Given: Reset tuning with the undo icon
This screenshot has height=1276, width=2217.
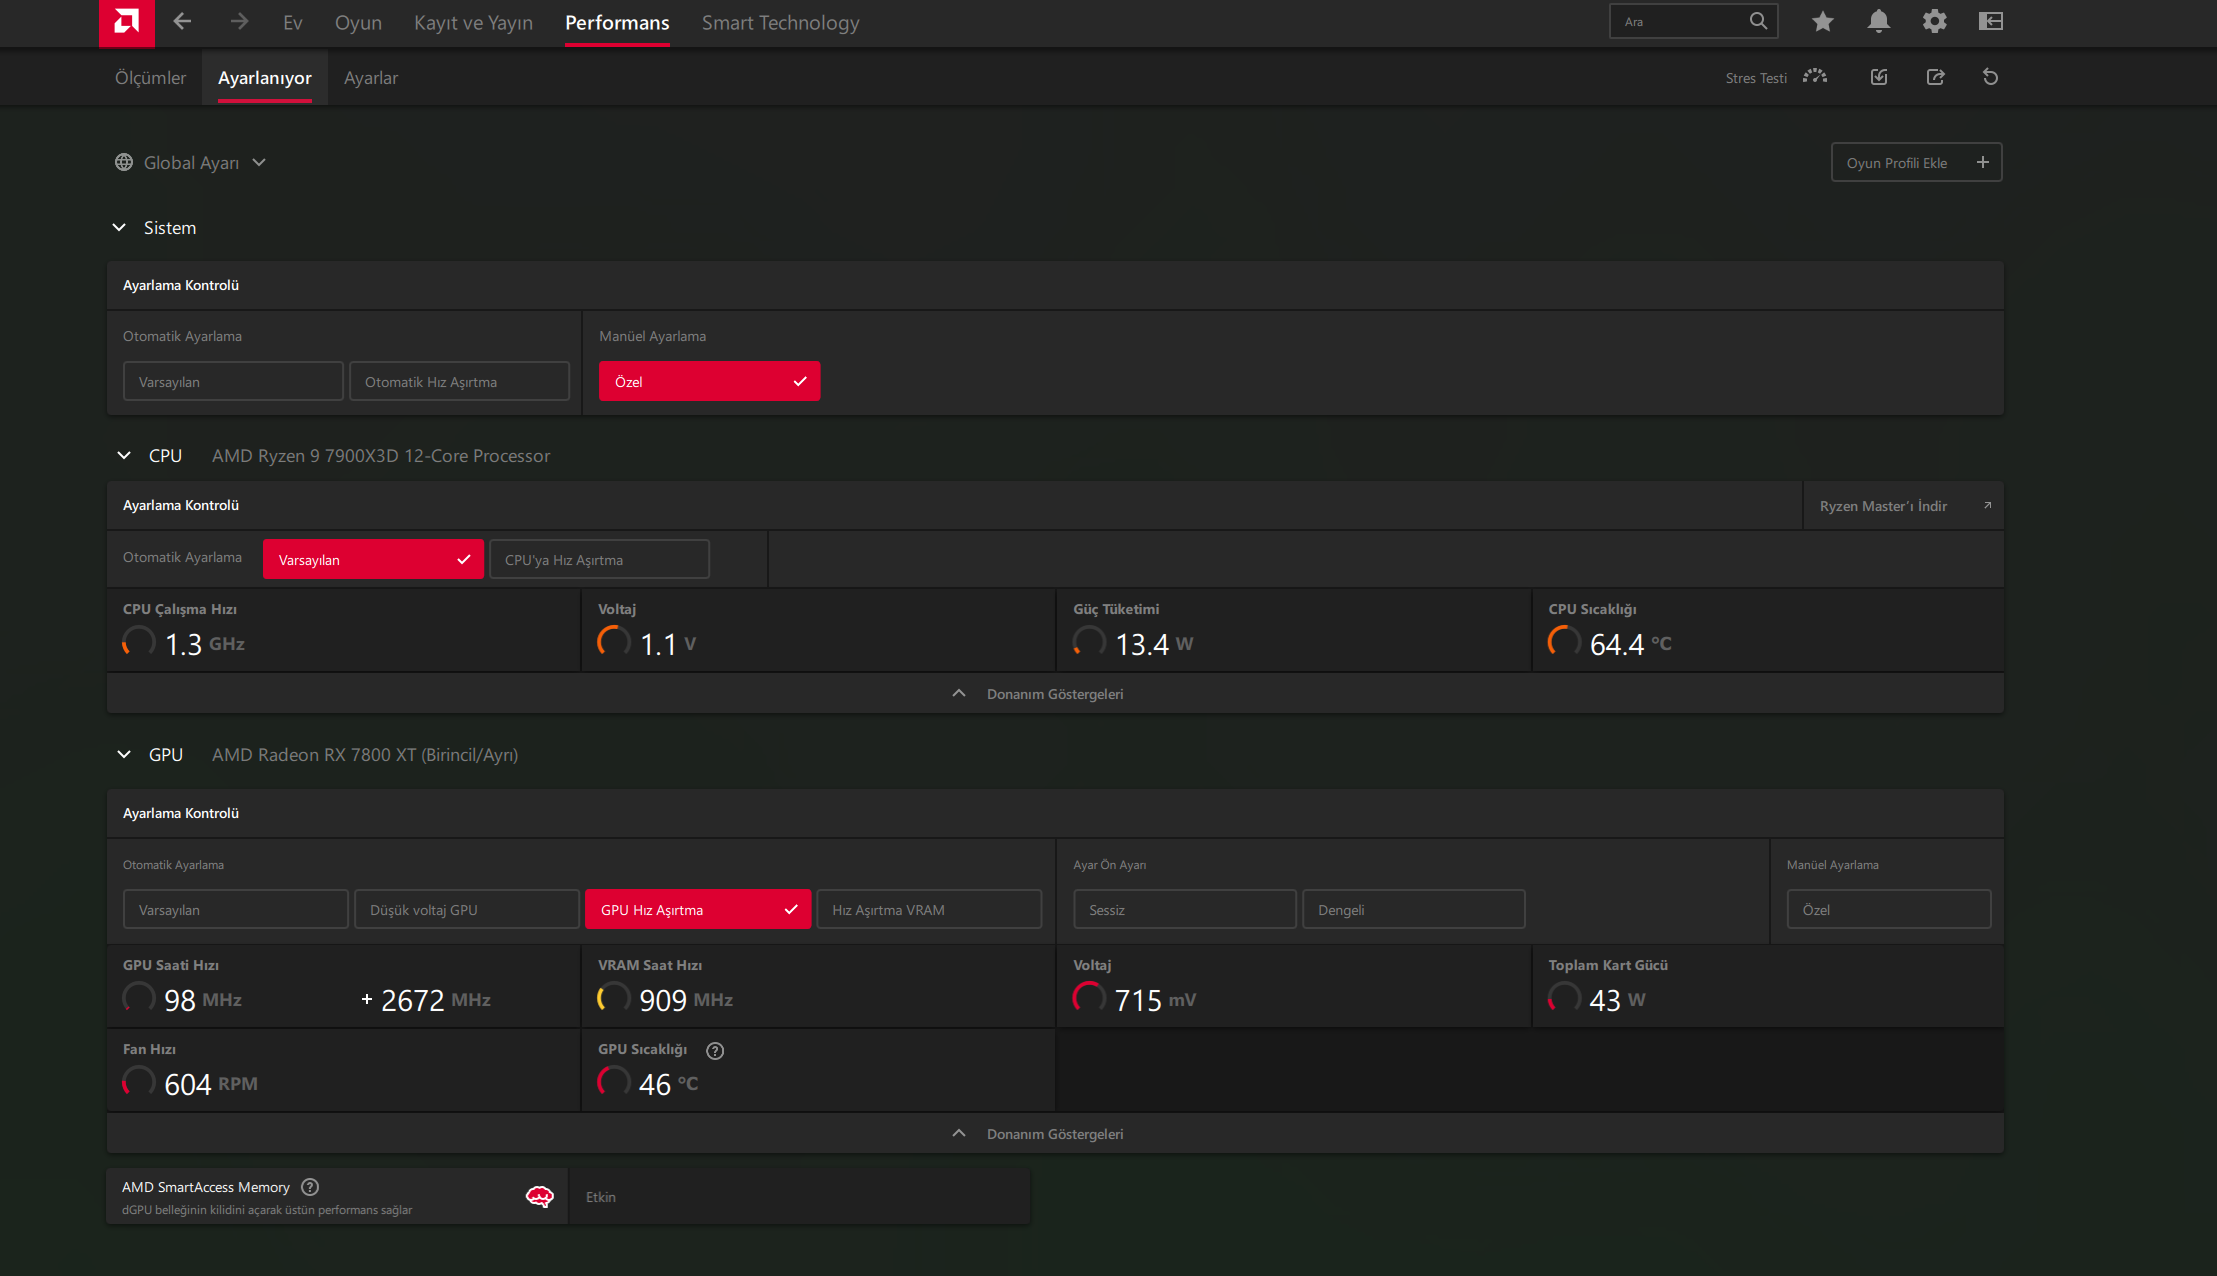Looking at the screenshot, I should coord(1990,77).
